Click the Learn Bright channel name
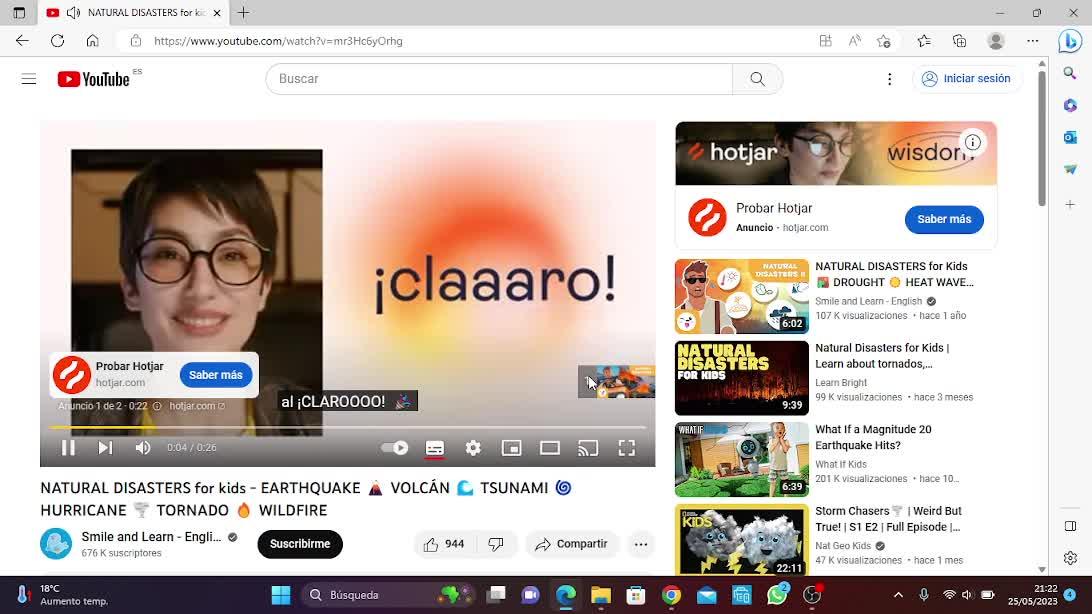The height and width of the screenshot is (614, 1092). pyautogui.click(x=841, y=383)
